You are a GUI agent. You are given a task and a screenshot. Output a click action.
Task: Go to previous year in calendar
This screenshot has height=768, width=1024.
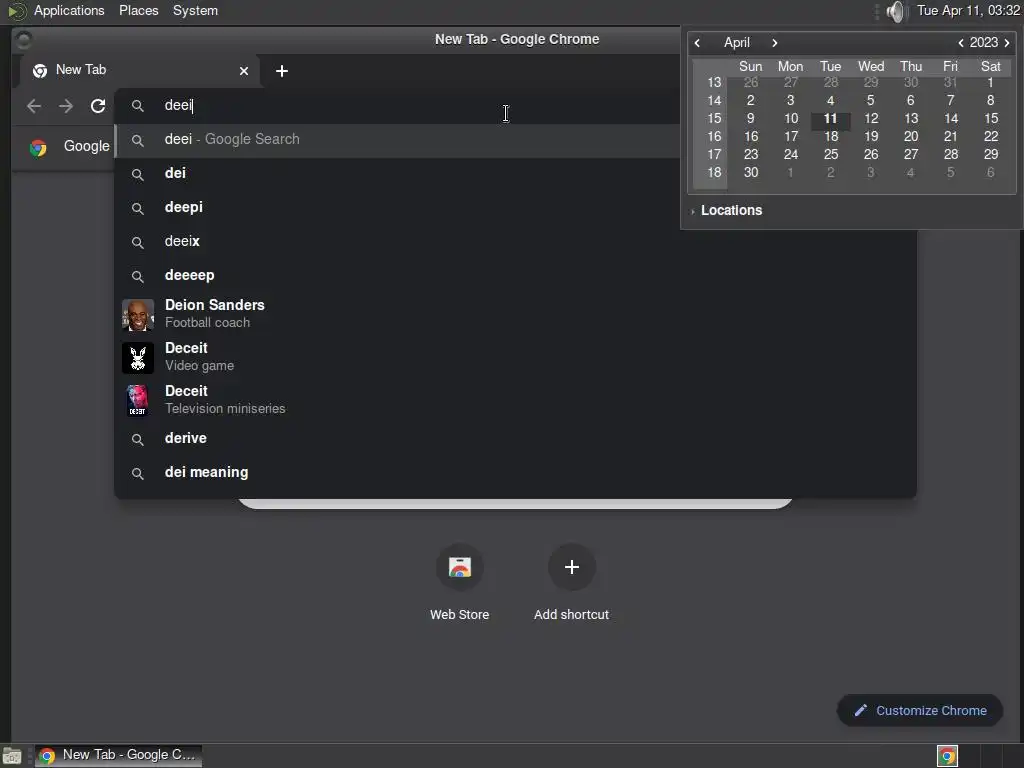(x=961, y=43)
